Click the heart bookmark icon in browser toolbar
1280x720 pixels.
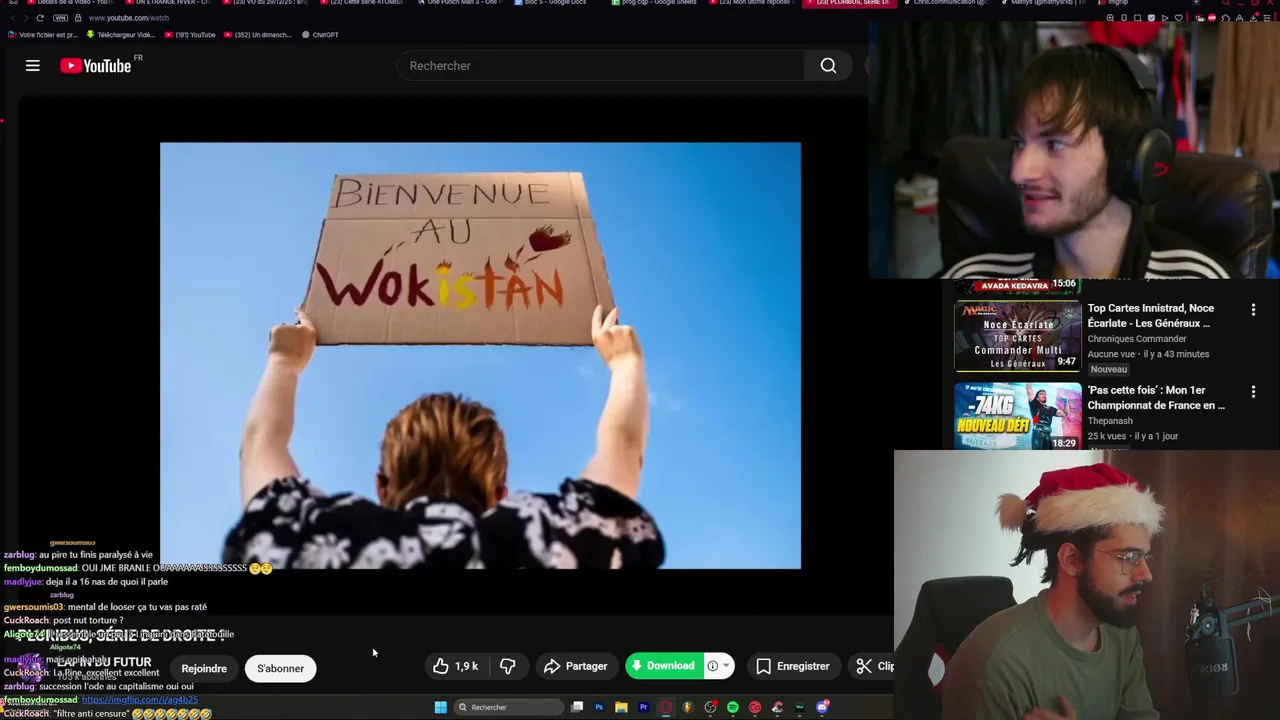point(1179,18)
